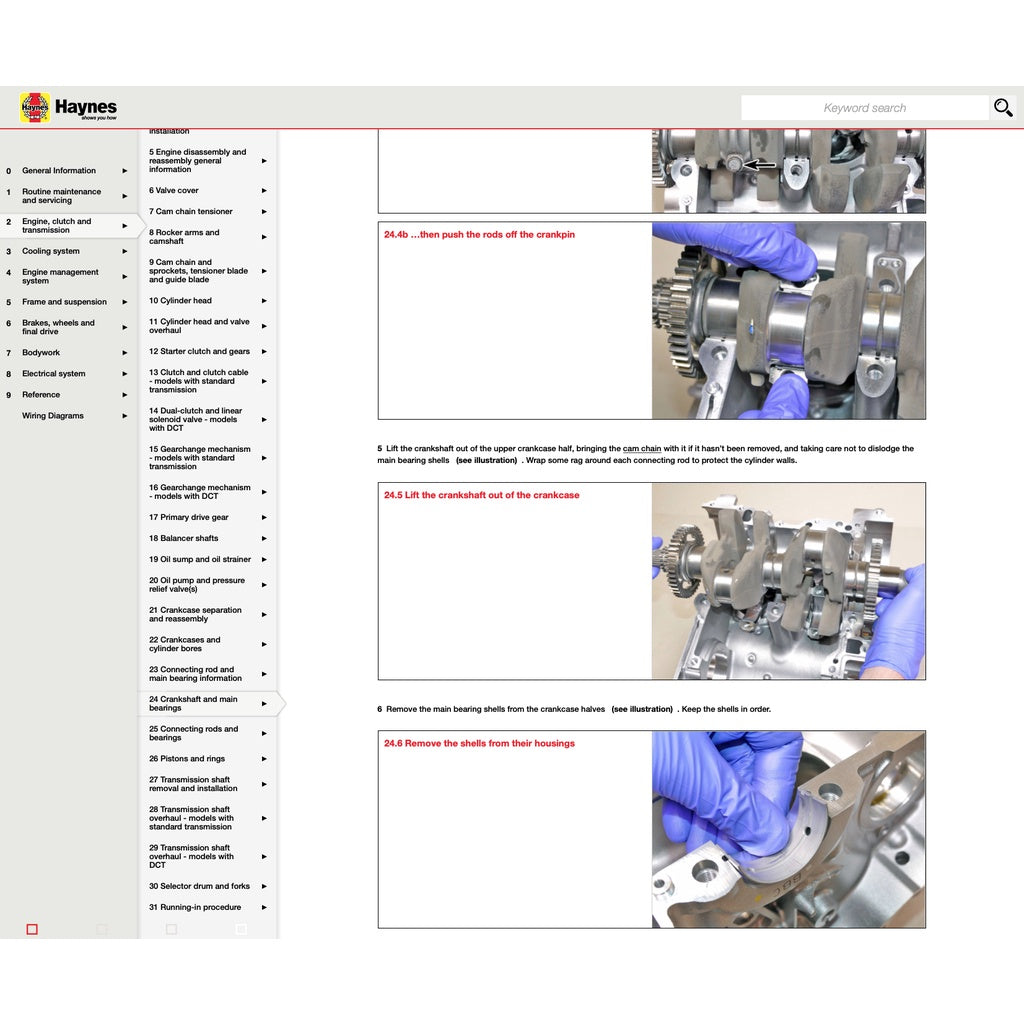Expand the Wiring Diagrams section arrow
Viewport: 1024px width, 1024px height.
[x=124, y=415]
